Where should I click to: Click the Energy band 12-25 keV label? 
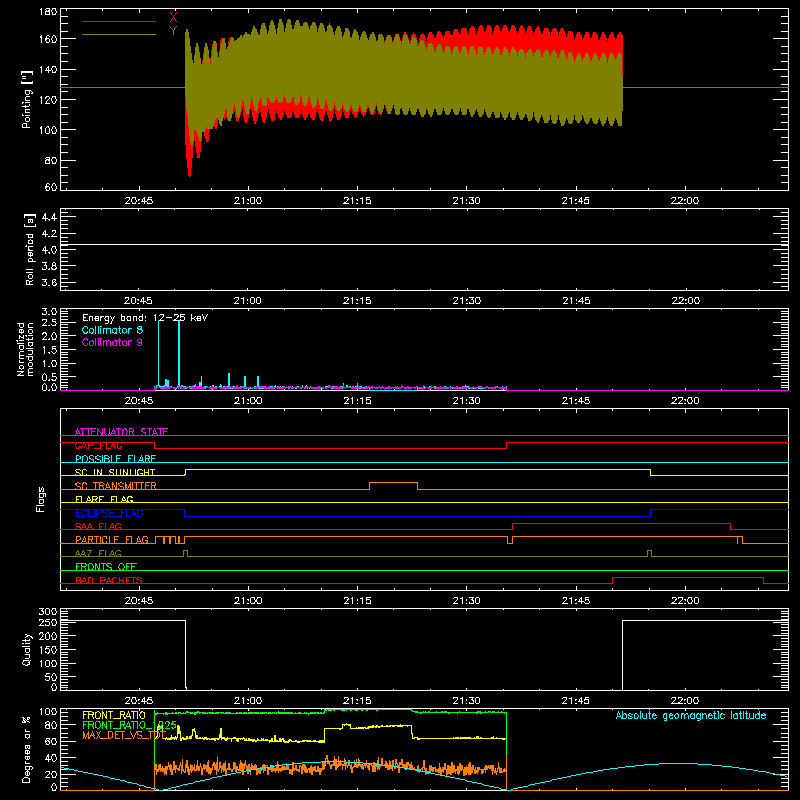(145, 318)
